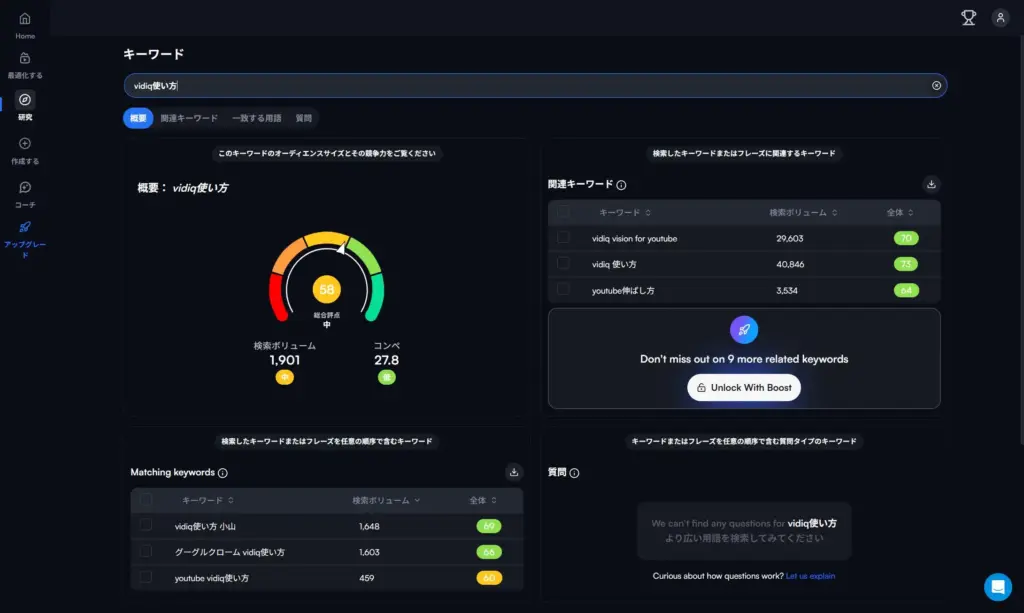The width and height of the screenshot is (1024, 613).
Task: Select all rows in 関連キーワード table
Action: click(563, 212)
